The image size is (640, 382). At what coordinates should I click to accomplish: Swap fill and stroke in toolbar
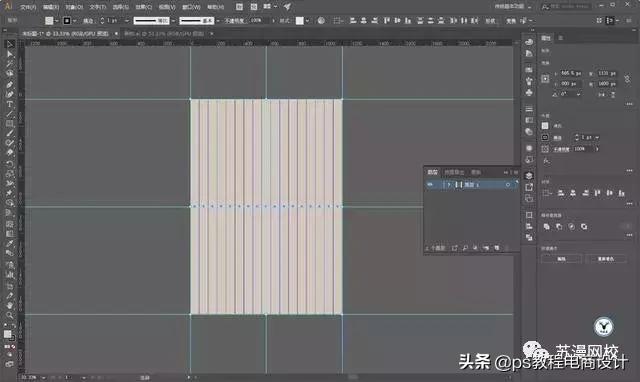coord(13,326)
